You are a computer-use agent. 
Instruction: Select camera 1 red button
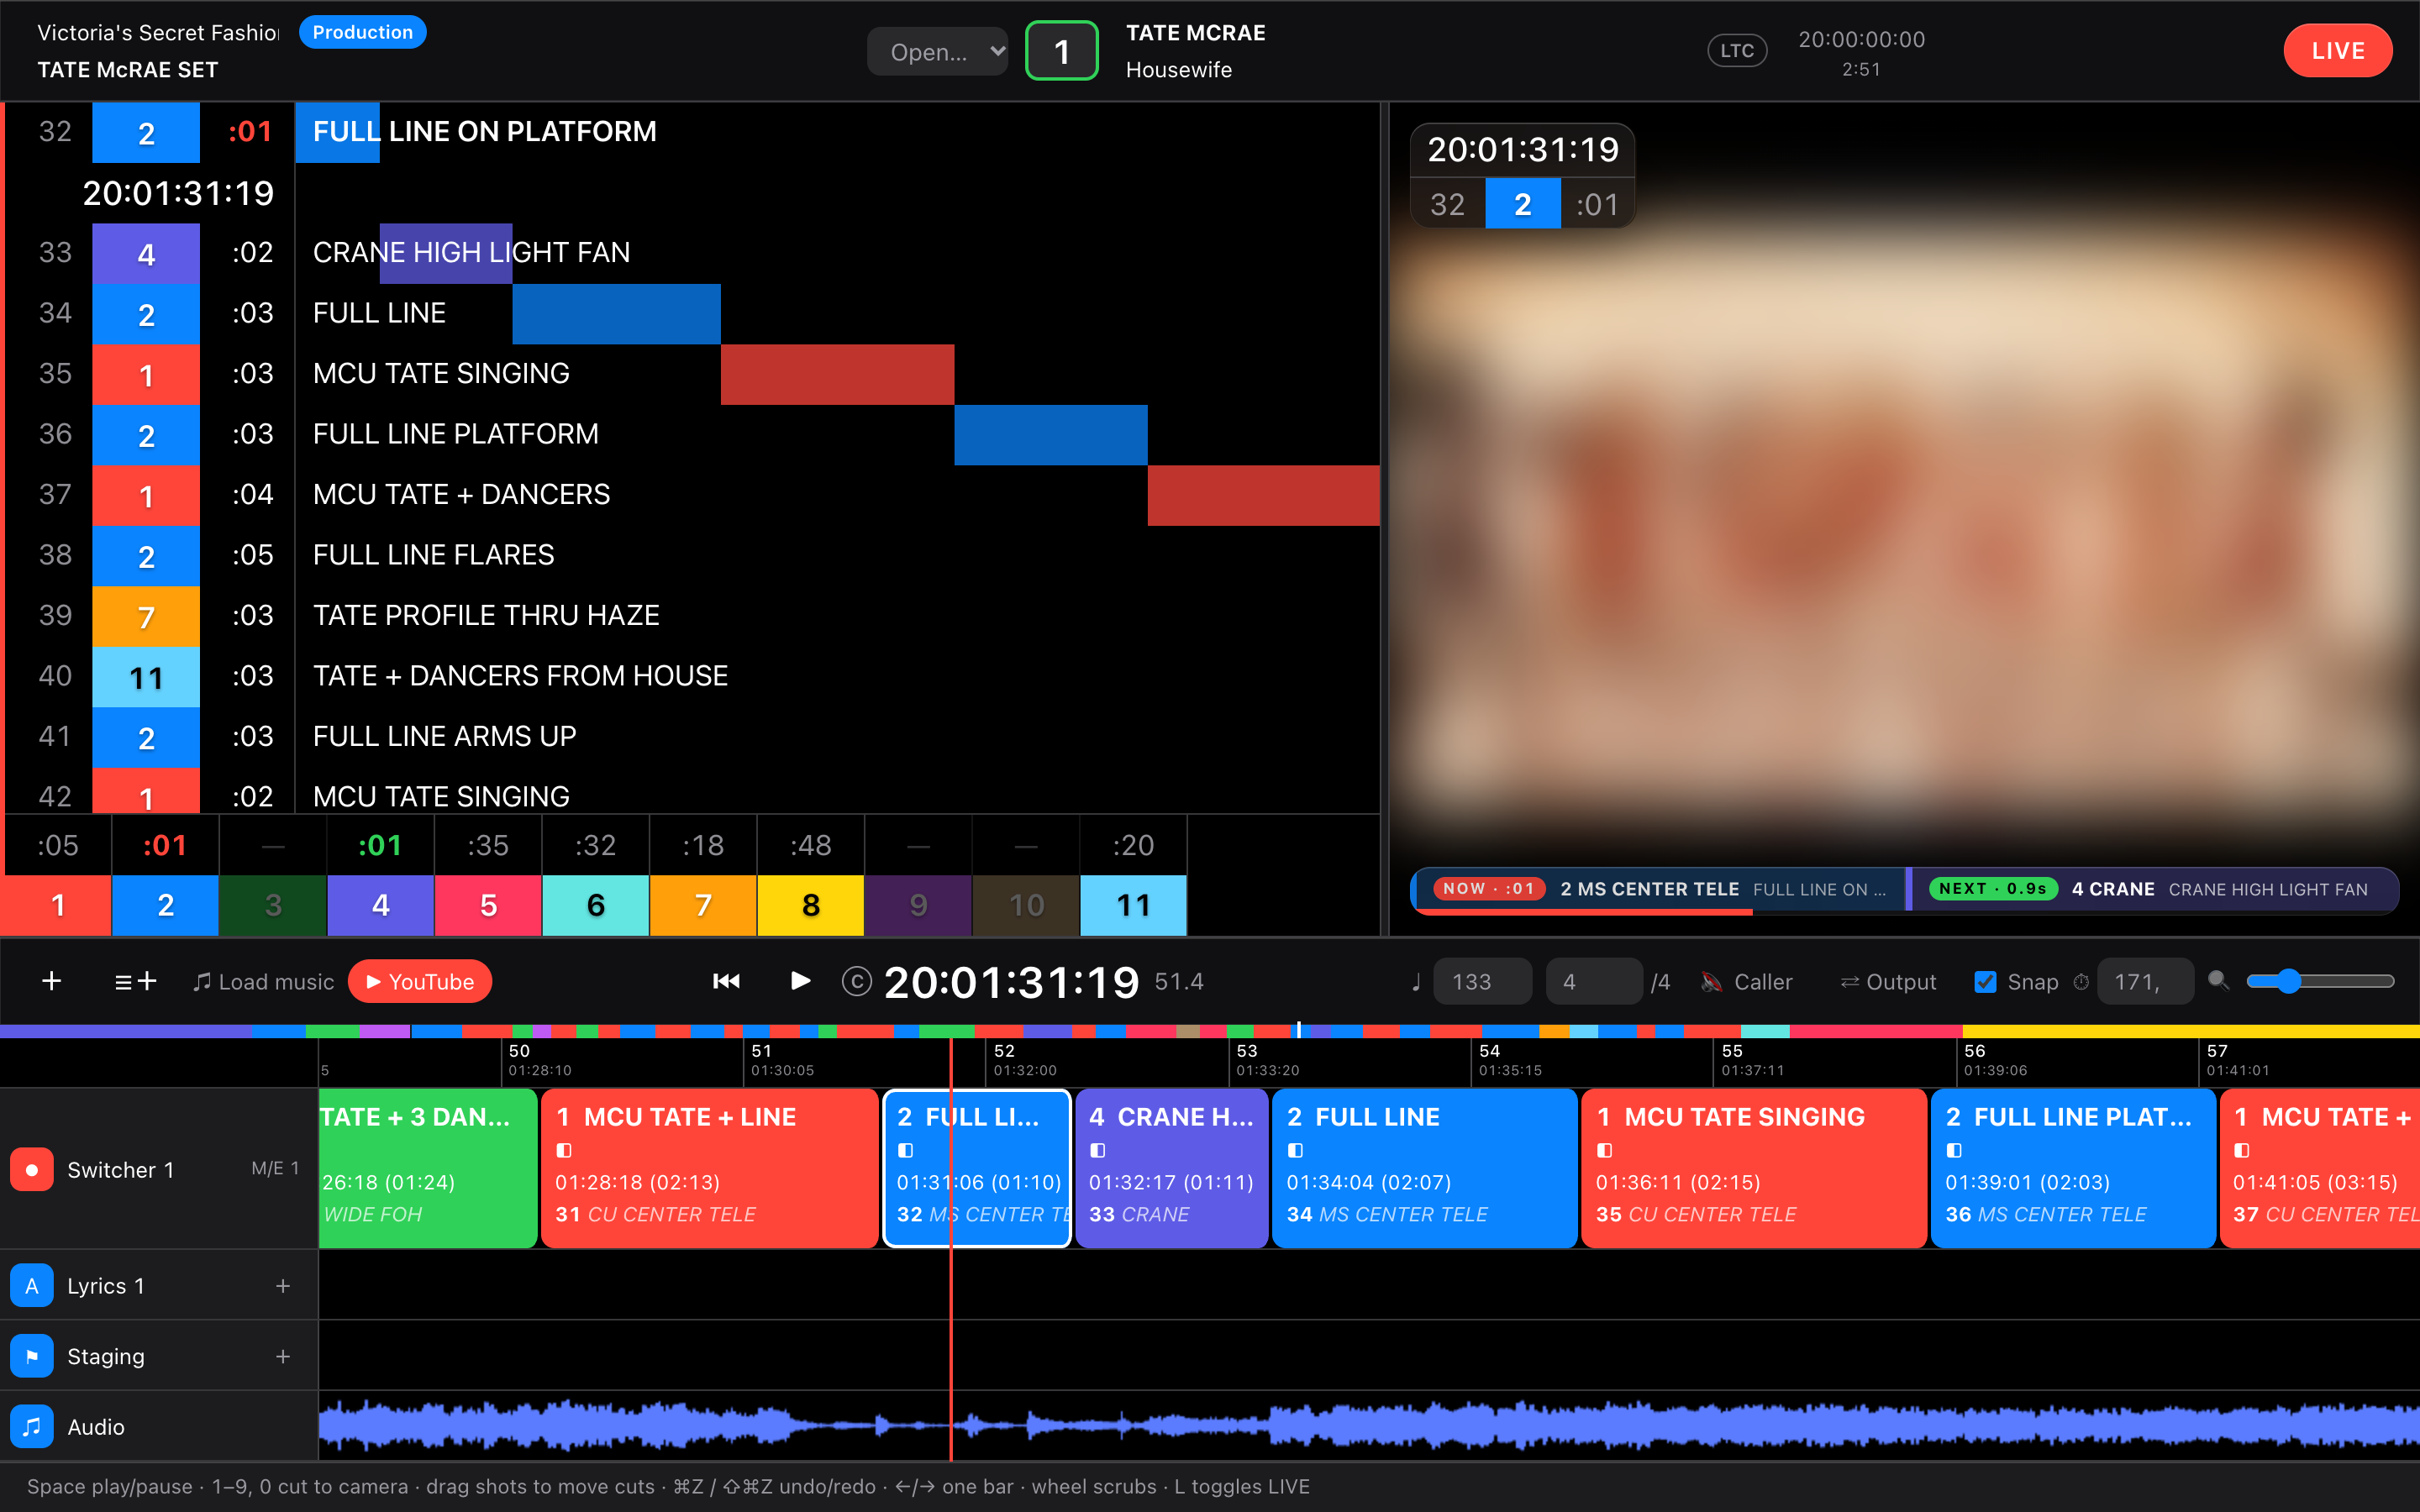(x=56, y=905)
